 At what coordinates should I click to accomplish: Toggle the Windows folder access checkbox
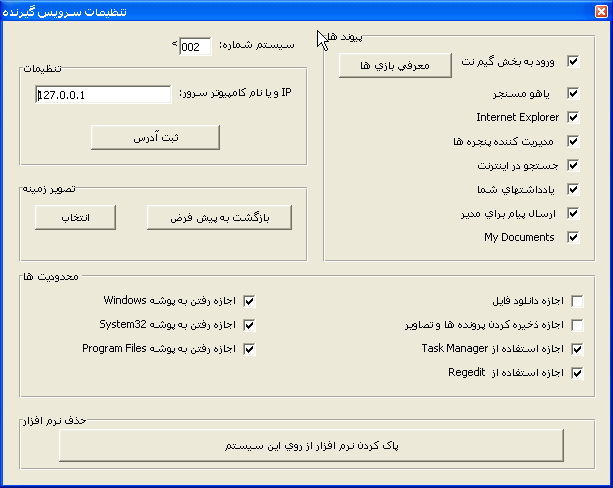pos(249,301)
